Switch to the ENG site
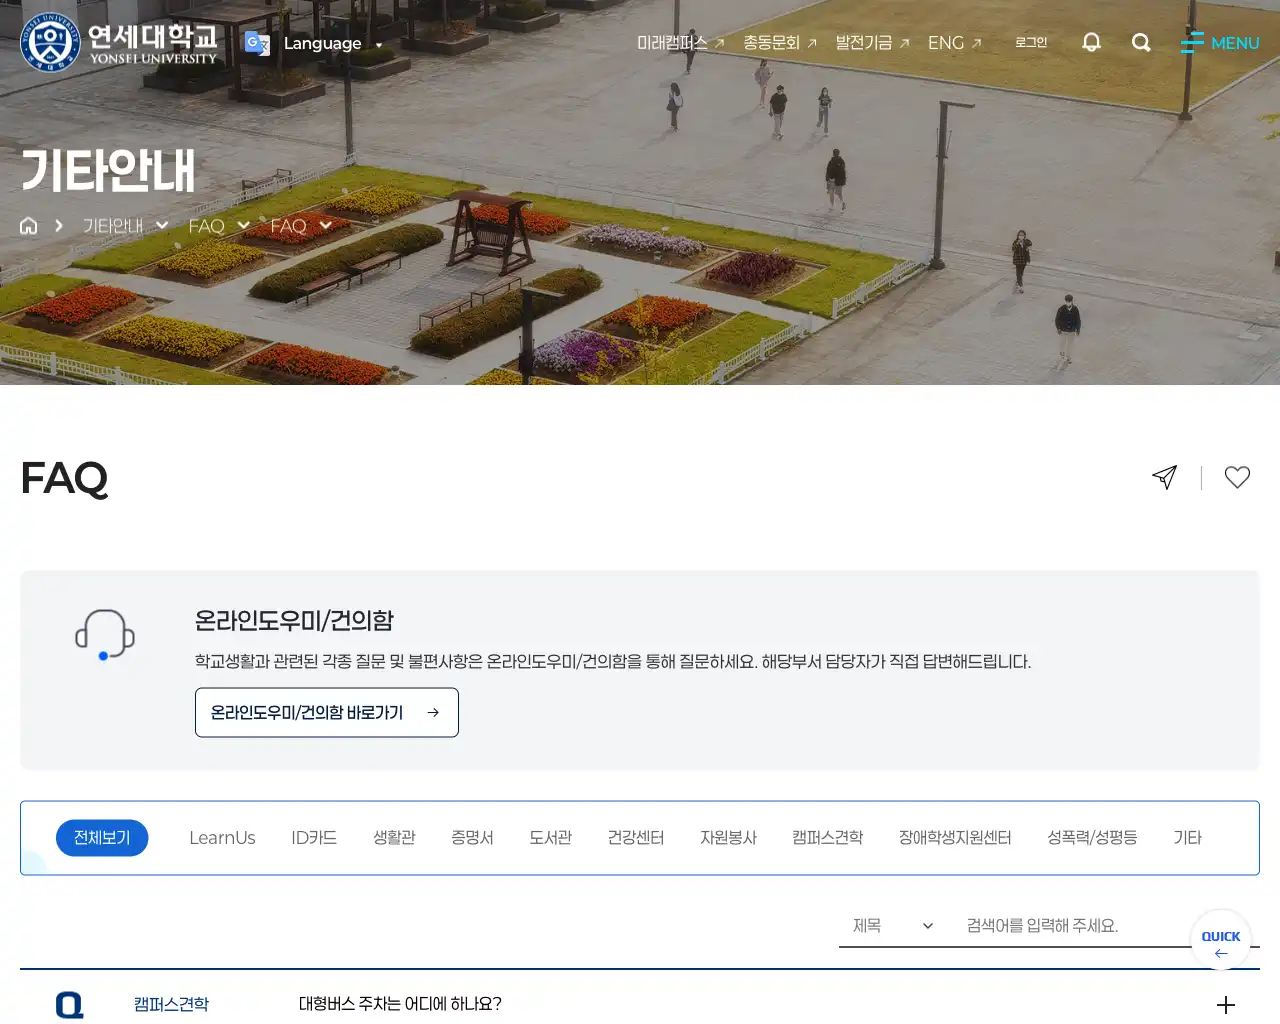1280x1024 pixels. click(x=954, y=43)
